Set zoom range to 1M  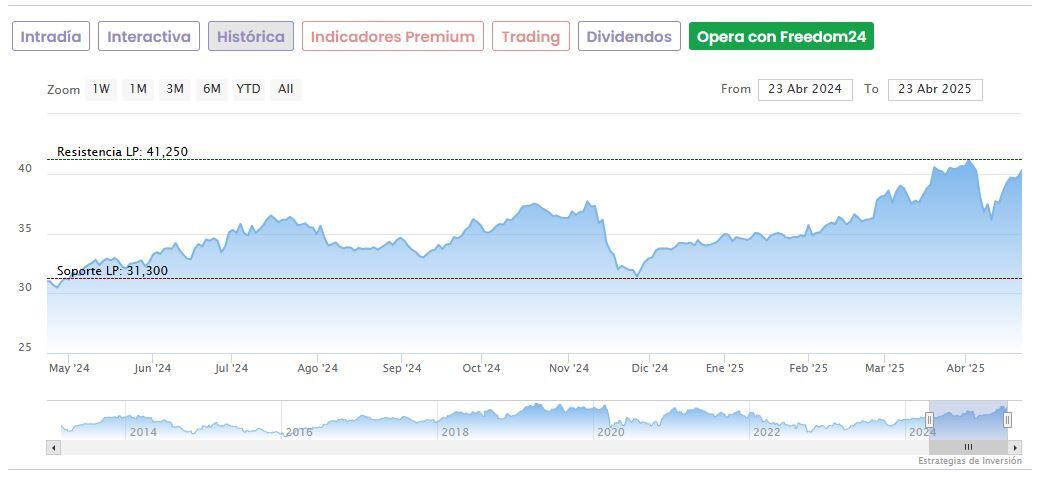pos(138,89)
